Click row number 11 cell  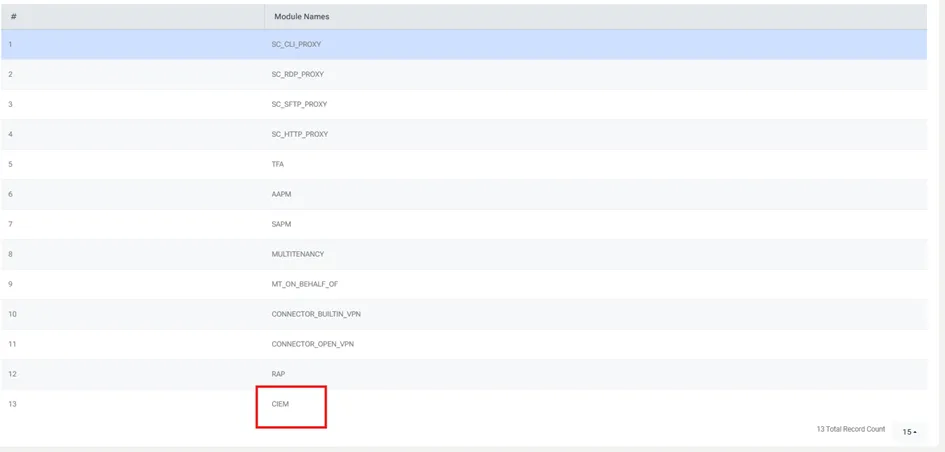[133, 344]
